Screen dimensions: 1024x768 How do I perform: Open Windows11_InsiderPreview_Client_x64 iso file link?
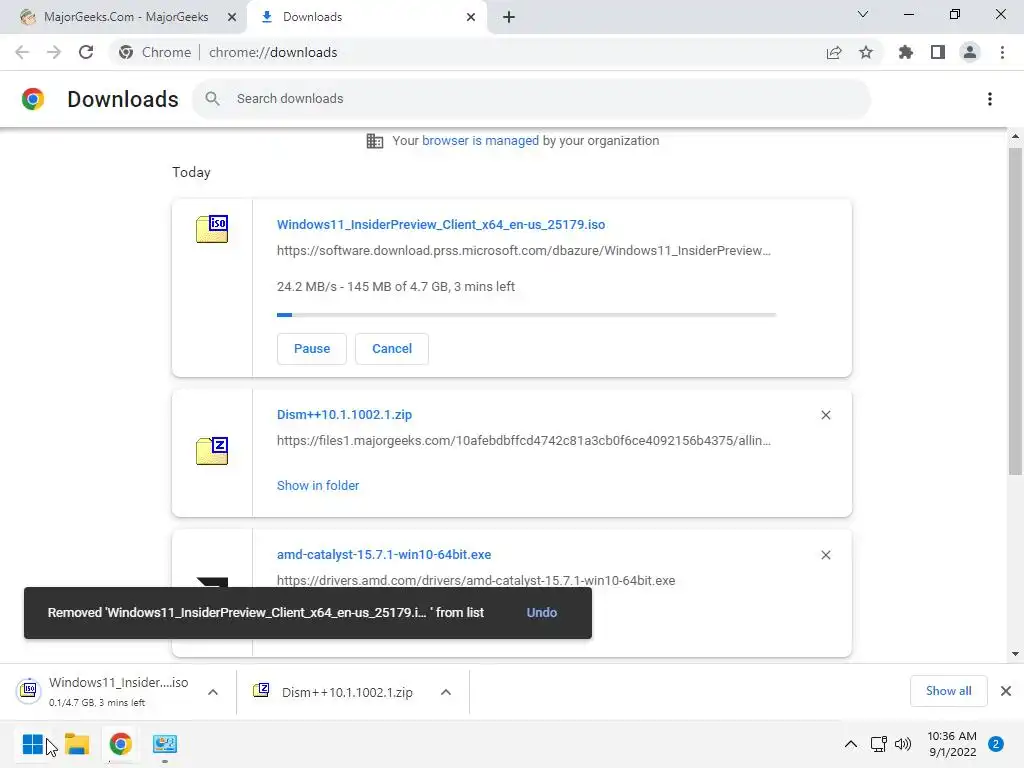[x=441, y=225]
